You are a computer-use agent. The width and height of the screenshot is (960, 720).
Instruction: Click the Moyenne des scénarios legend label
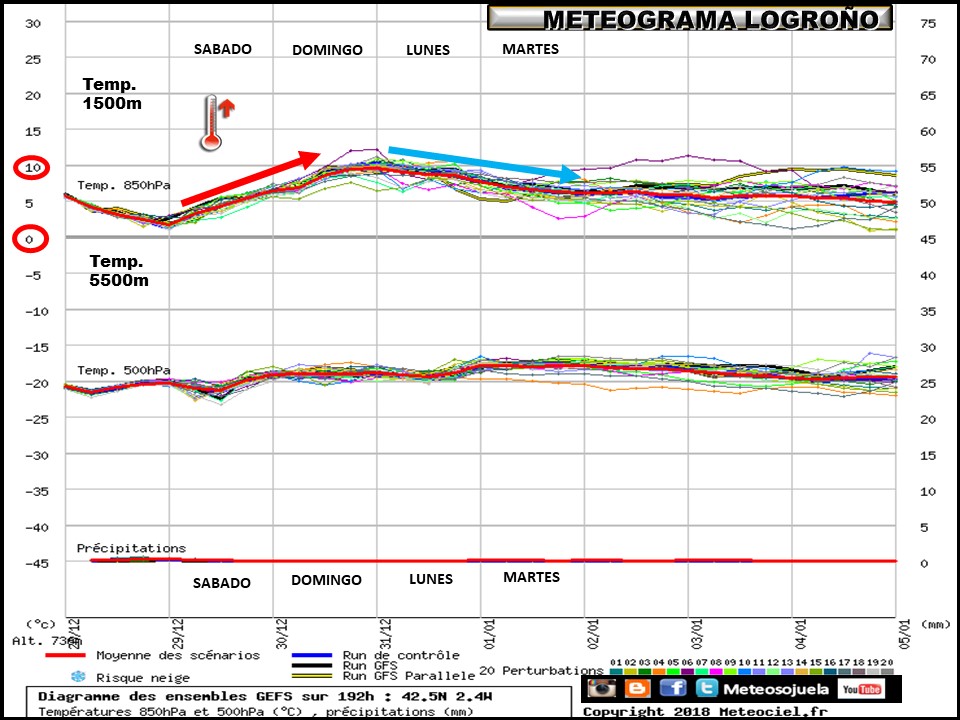178,656
